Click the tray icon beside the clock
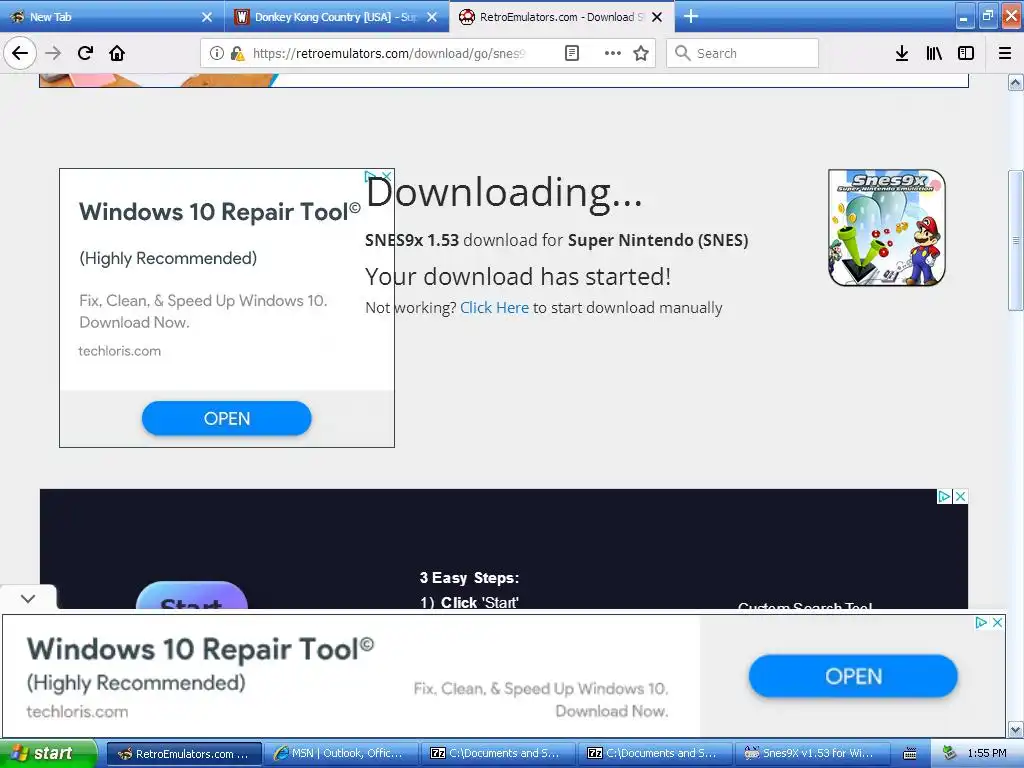This screenshot has width=1024, height=768. (950, 754)
